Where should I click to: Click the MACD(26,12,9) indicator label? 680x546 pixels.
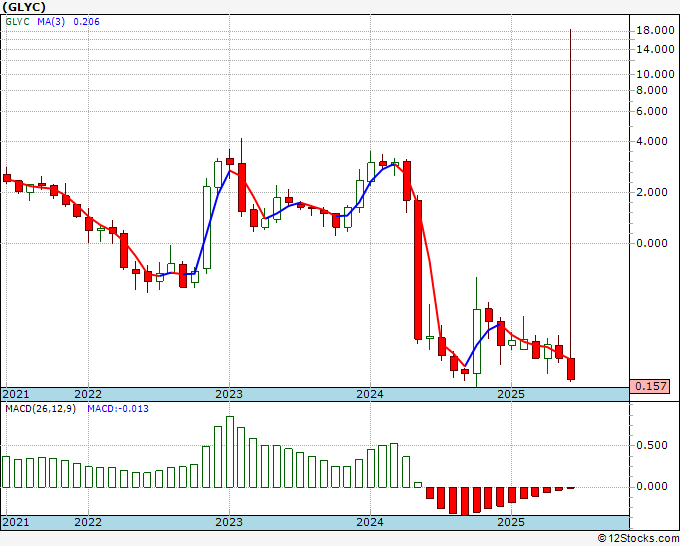point(40,409)
